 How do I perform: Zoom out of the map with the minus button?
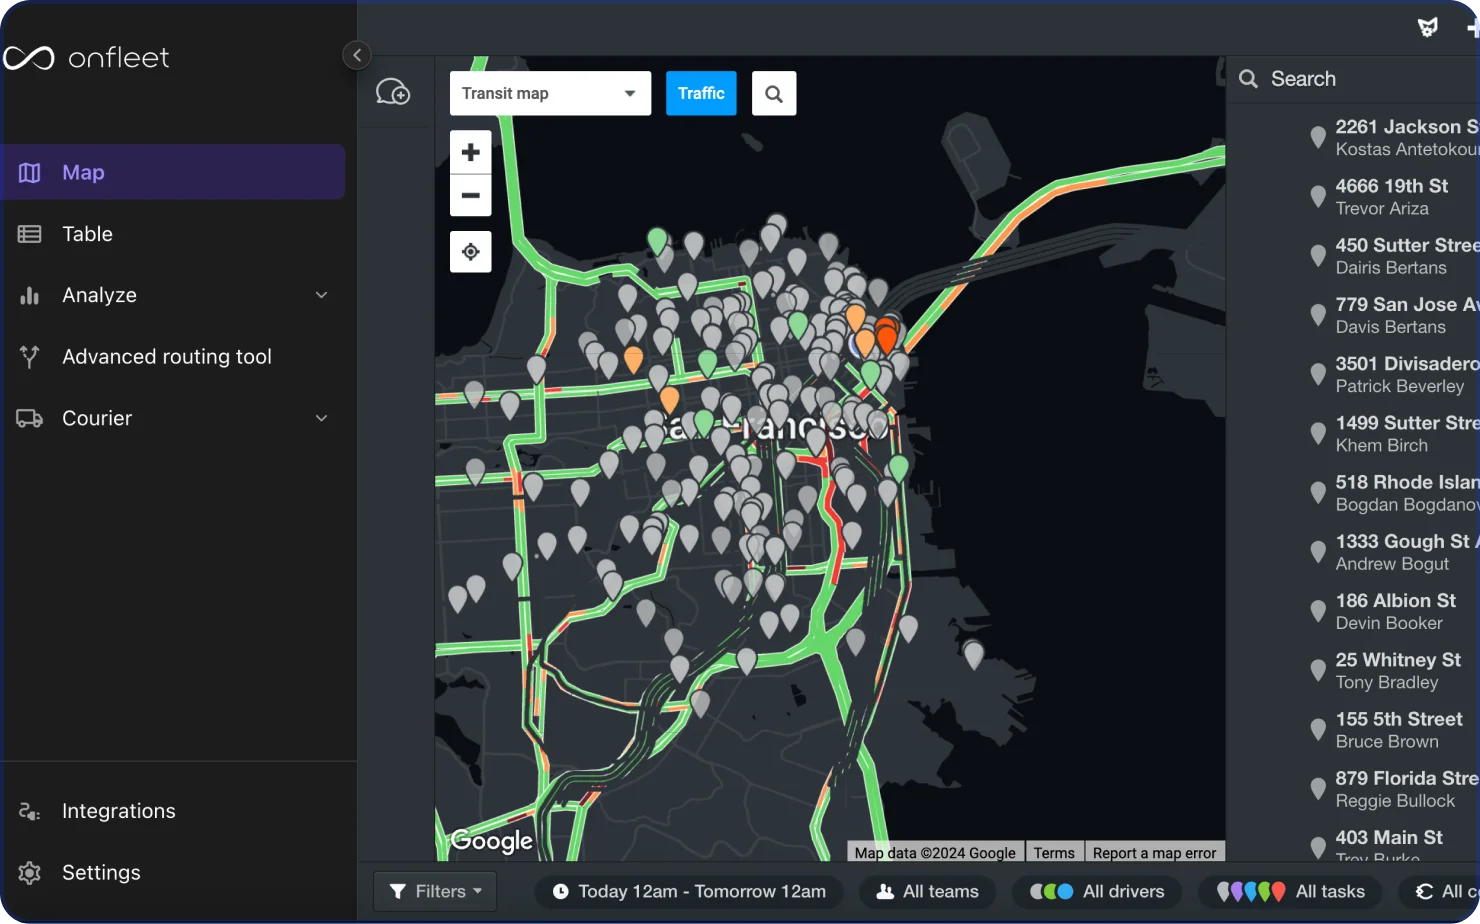pos(470,195)
